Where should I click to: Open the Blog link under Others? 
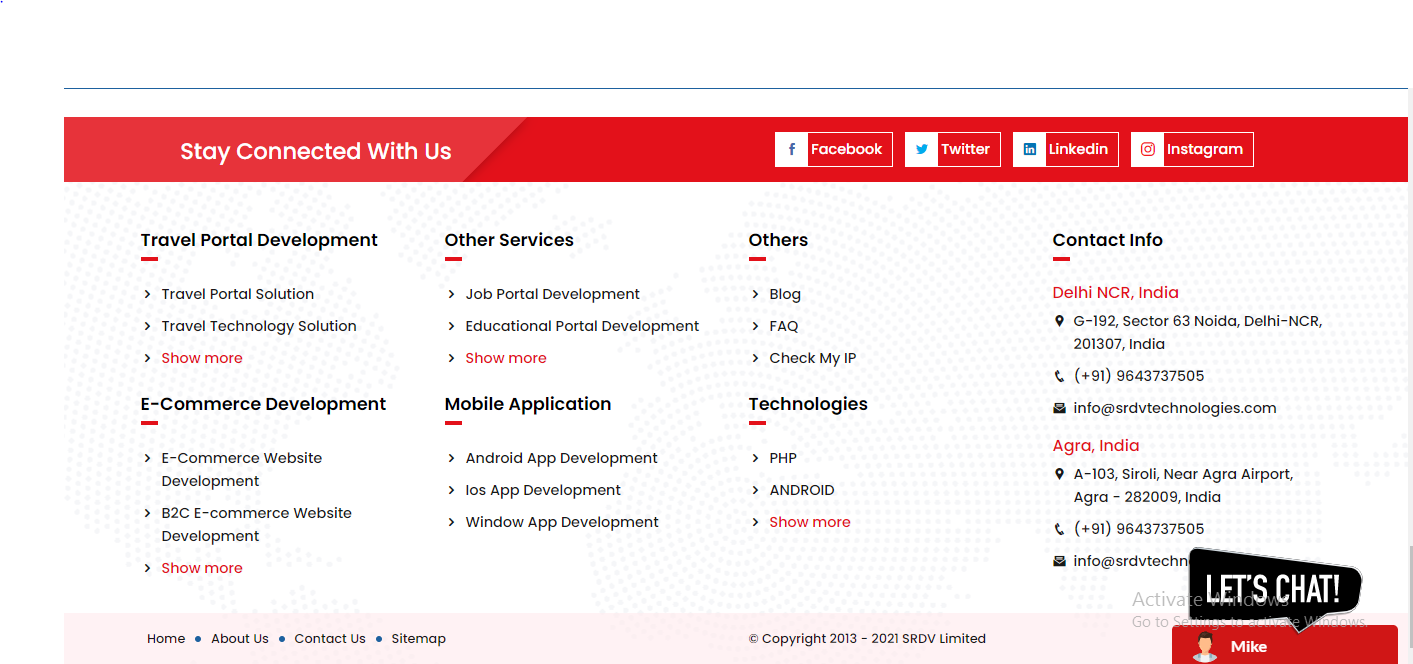784,293
